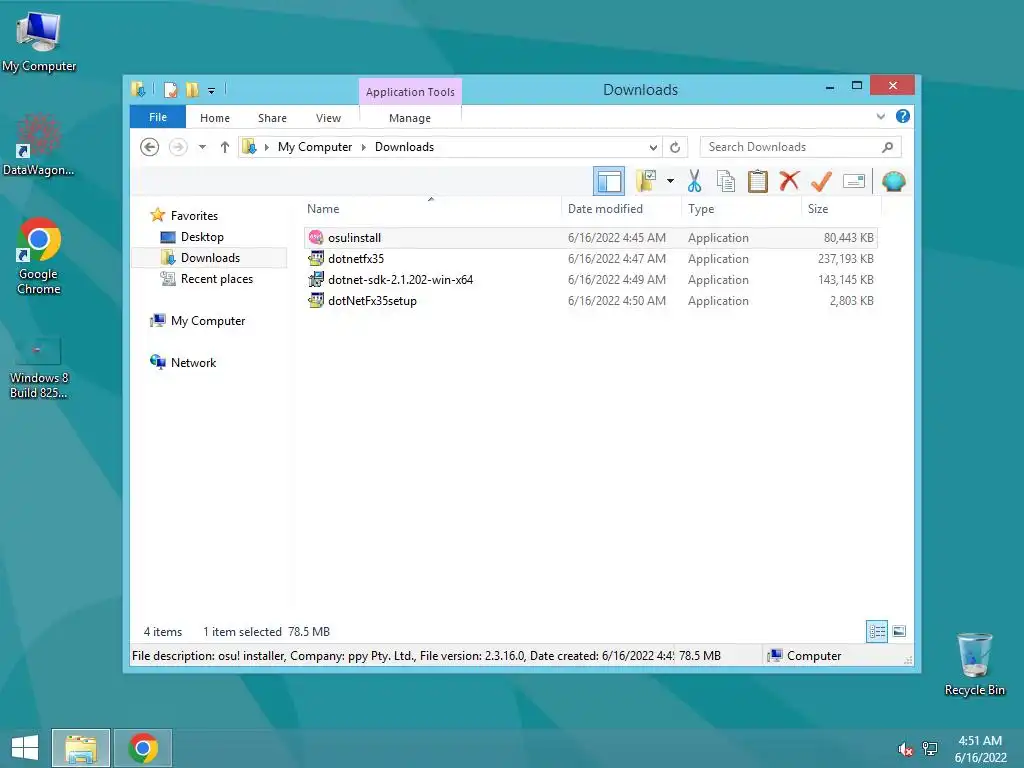Click the Paste clipboard icon
This screenshot has height=768, width=1024.
pyautogui.click(x=758, y=181)
